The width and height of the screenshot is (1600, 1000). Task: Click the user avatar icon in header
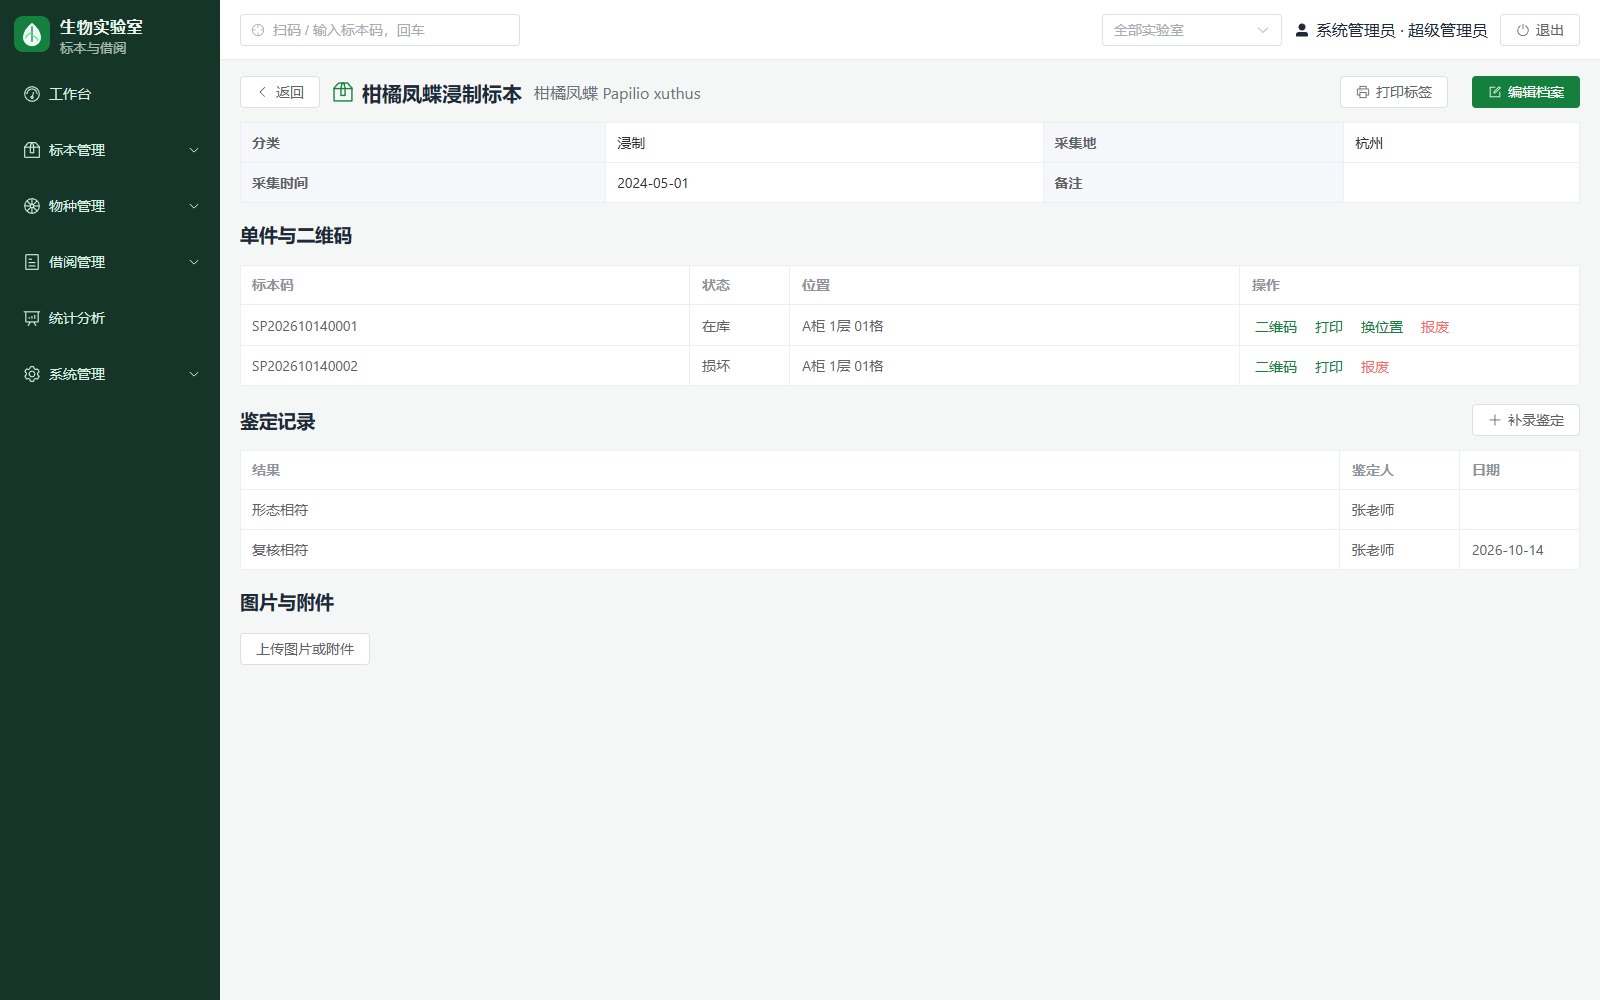click(1302, 30)
